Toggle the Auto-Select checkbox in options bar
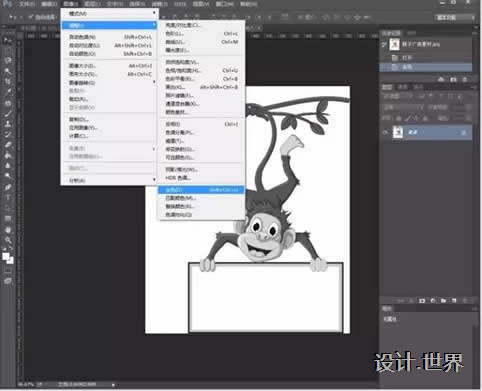482x391 pixels. coord(31,17)
